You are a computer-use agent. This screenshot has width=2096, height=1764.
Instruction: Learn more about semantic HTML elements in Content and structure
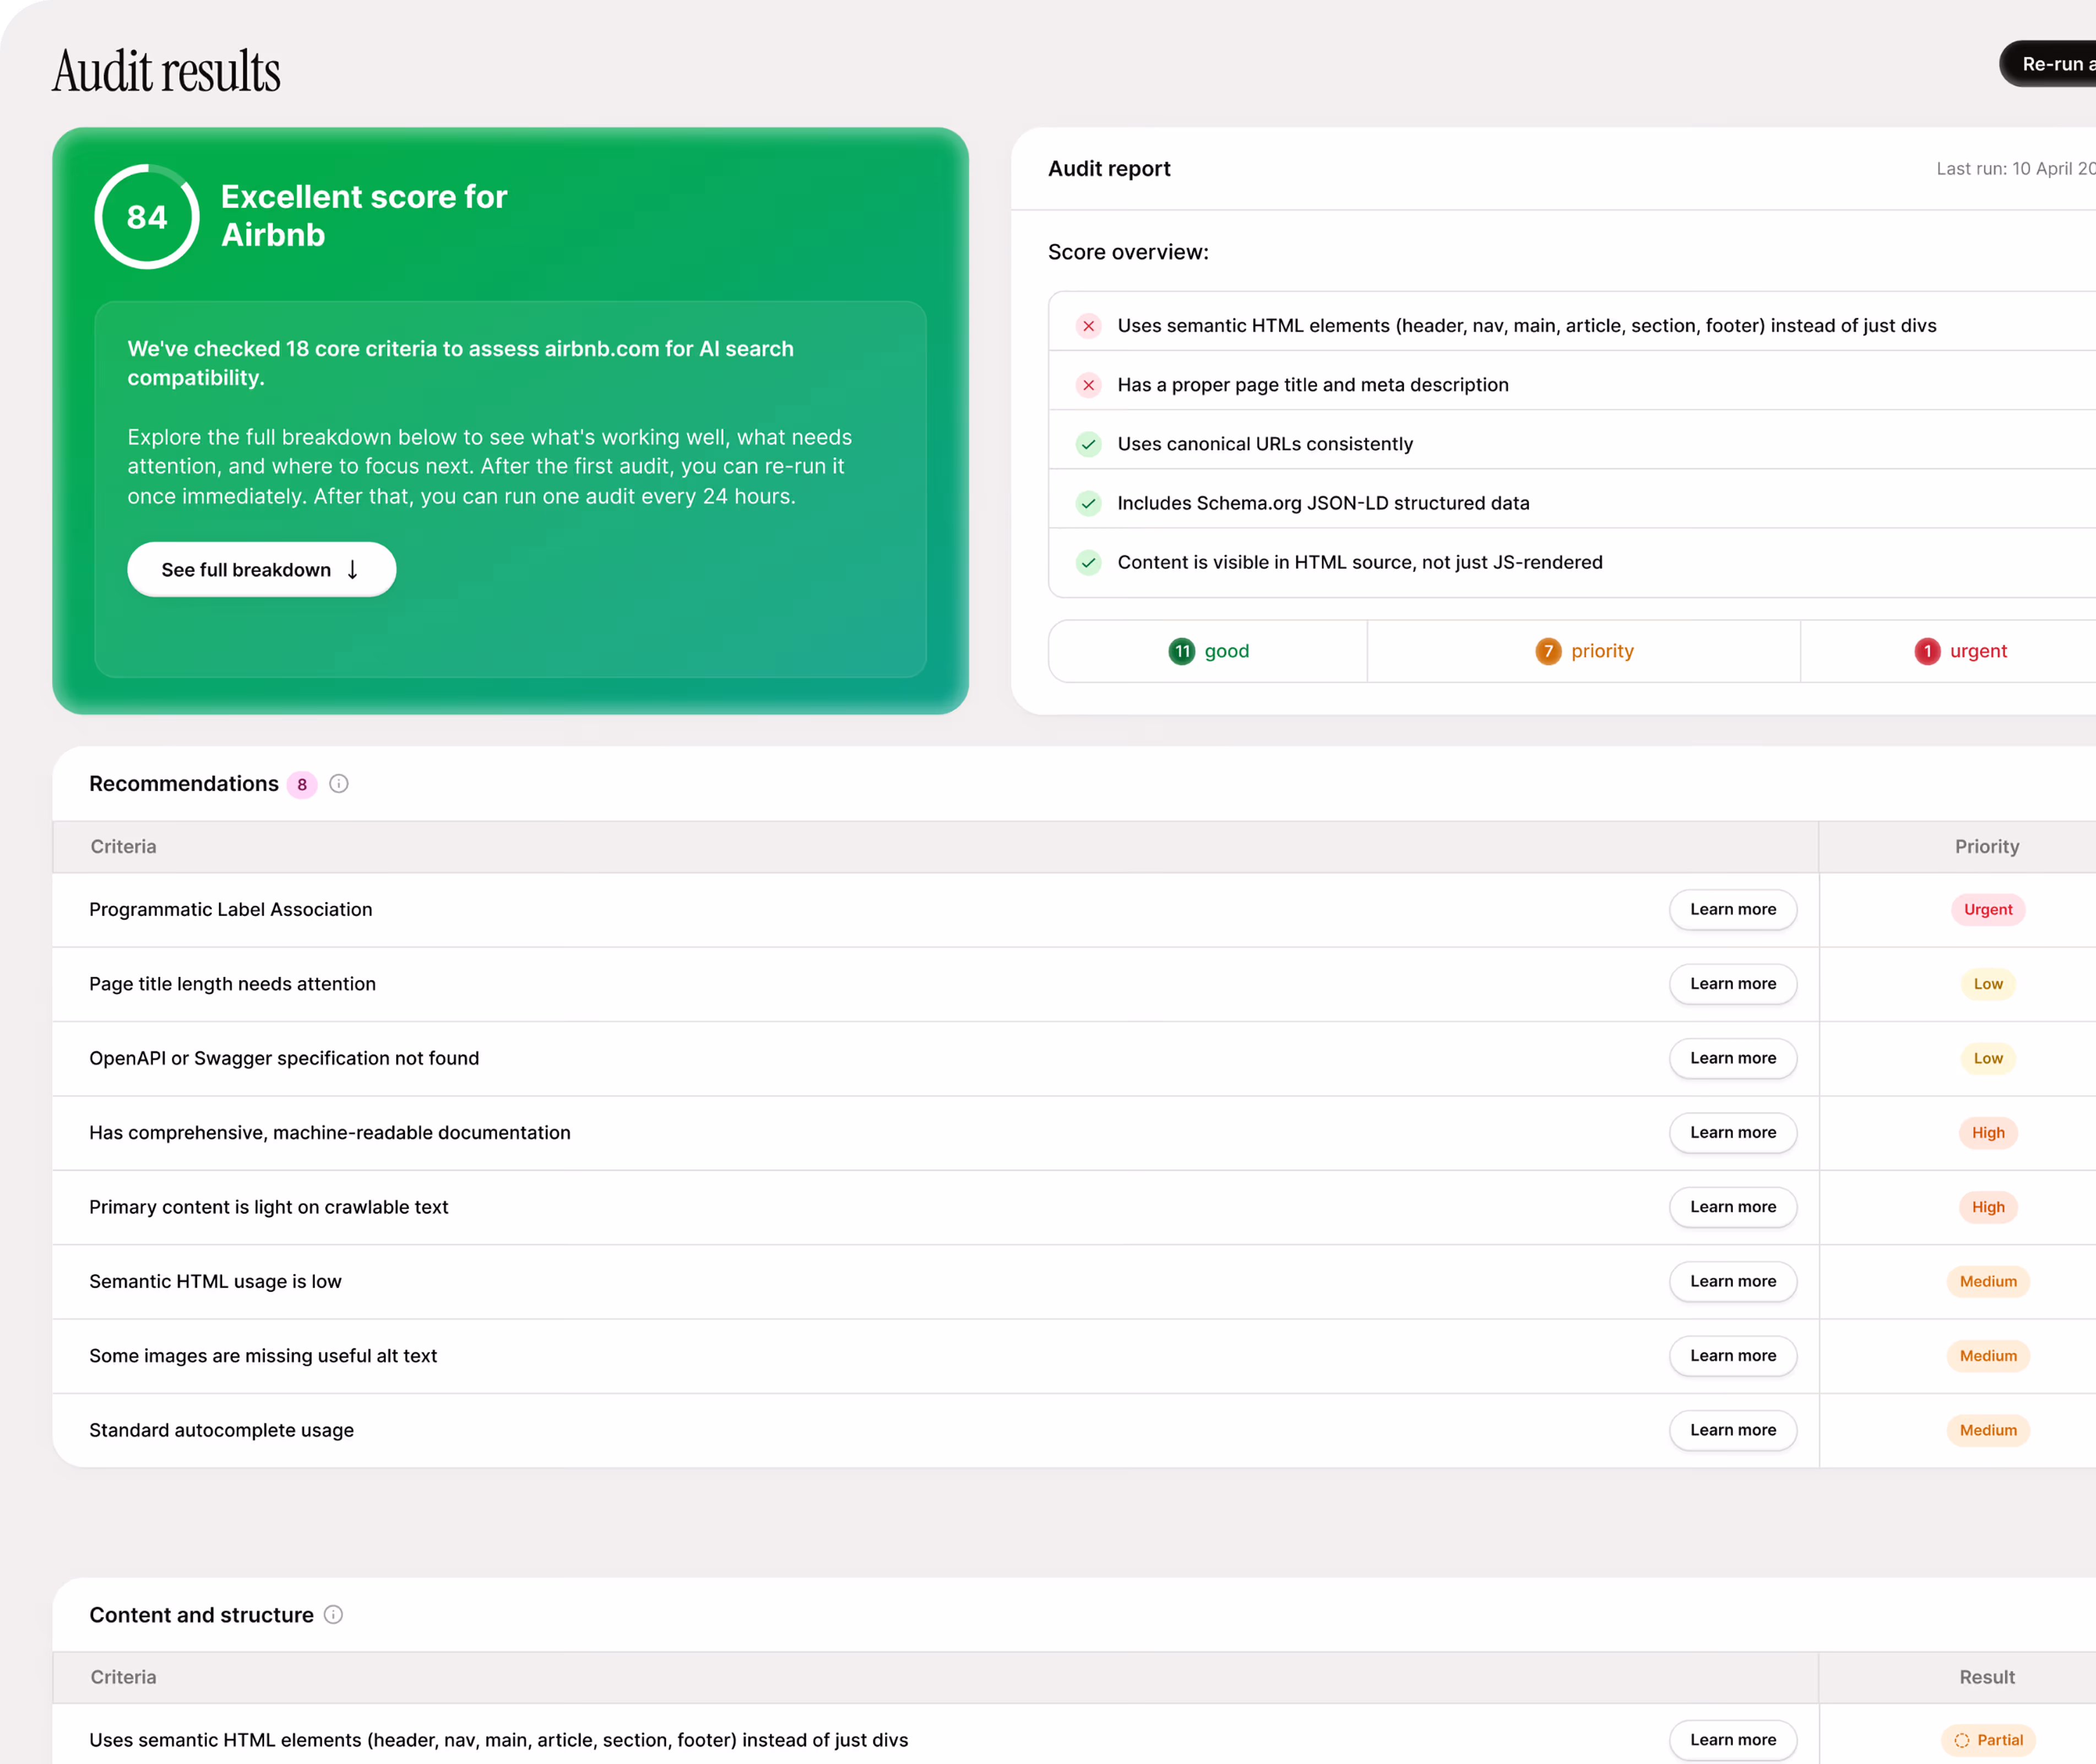click(1733, 1740)
